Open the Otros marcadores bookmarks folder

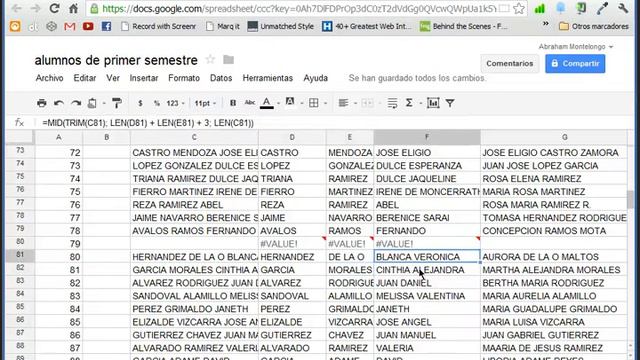(x=594, y=27)
